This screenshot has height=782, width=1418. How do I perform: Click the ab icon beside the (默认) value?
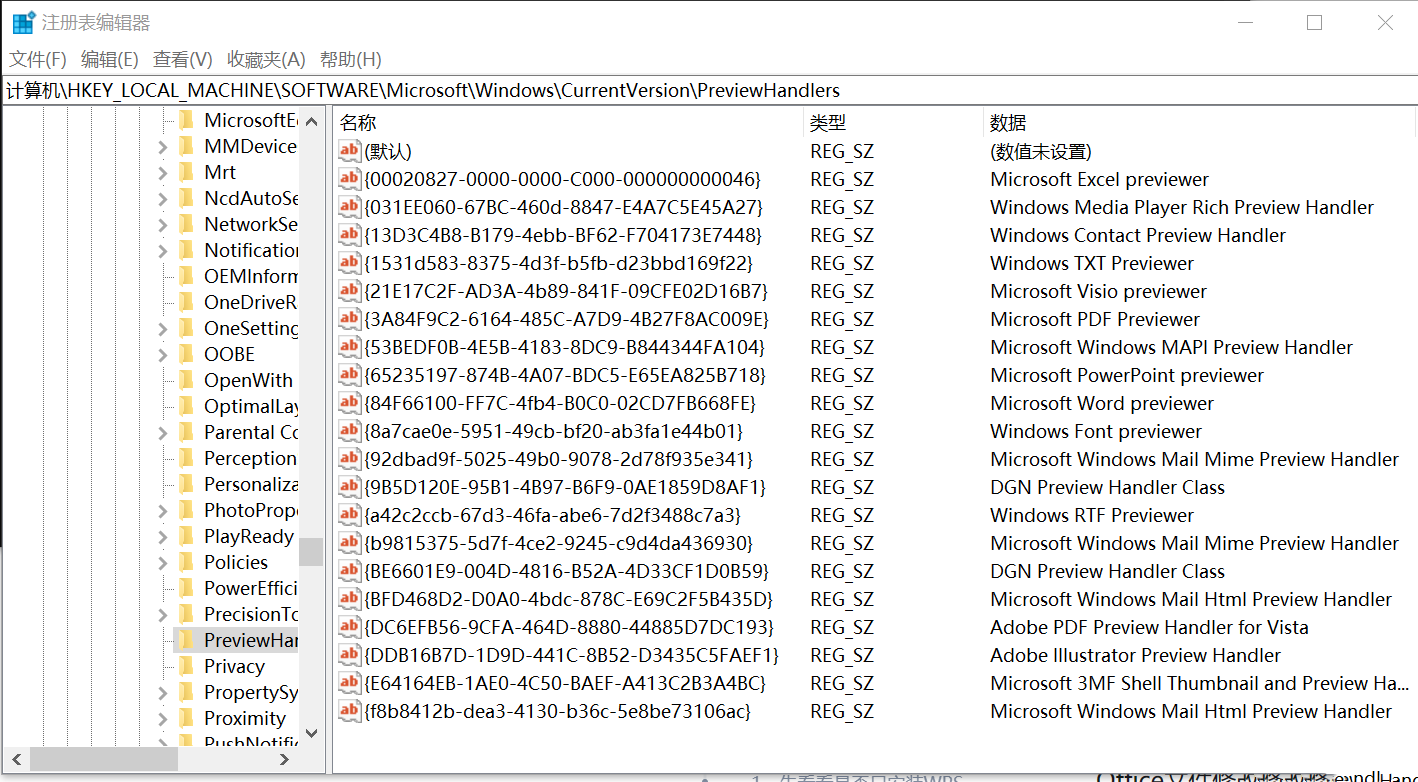tap(349, 151)
